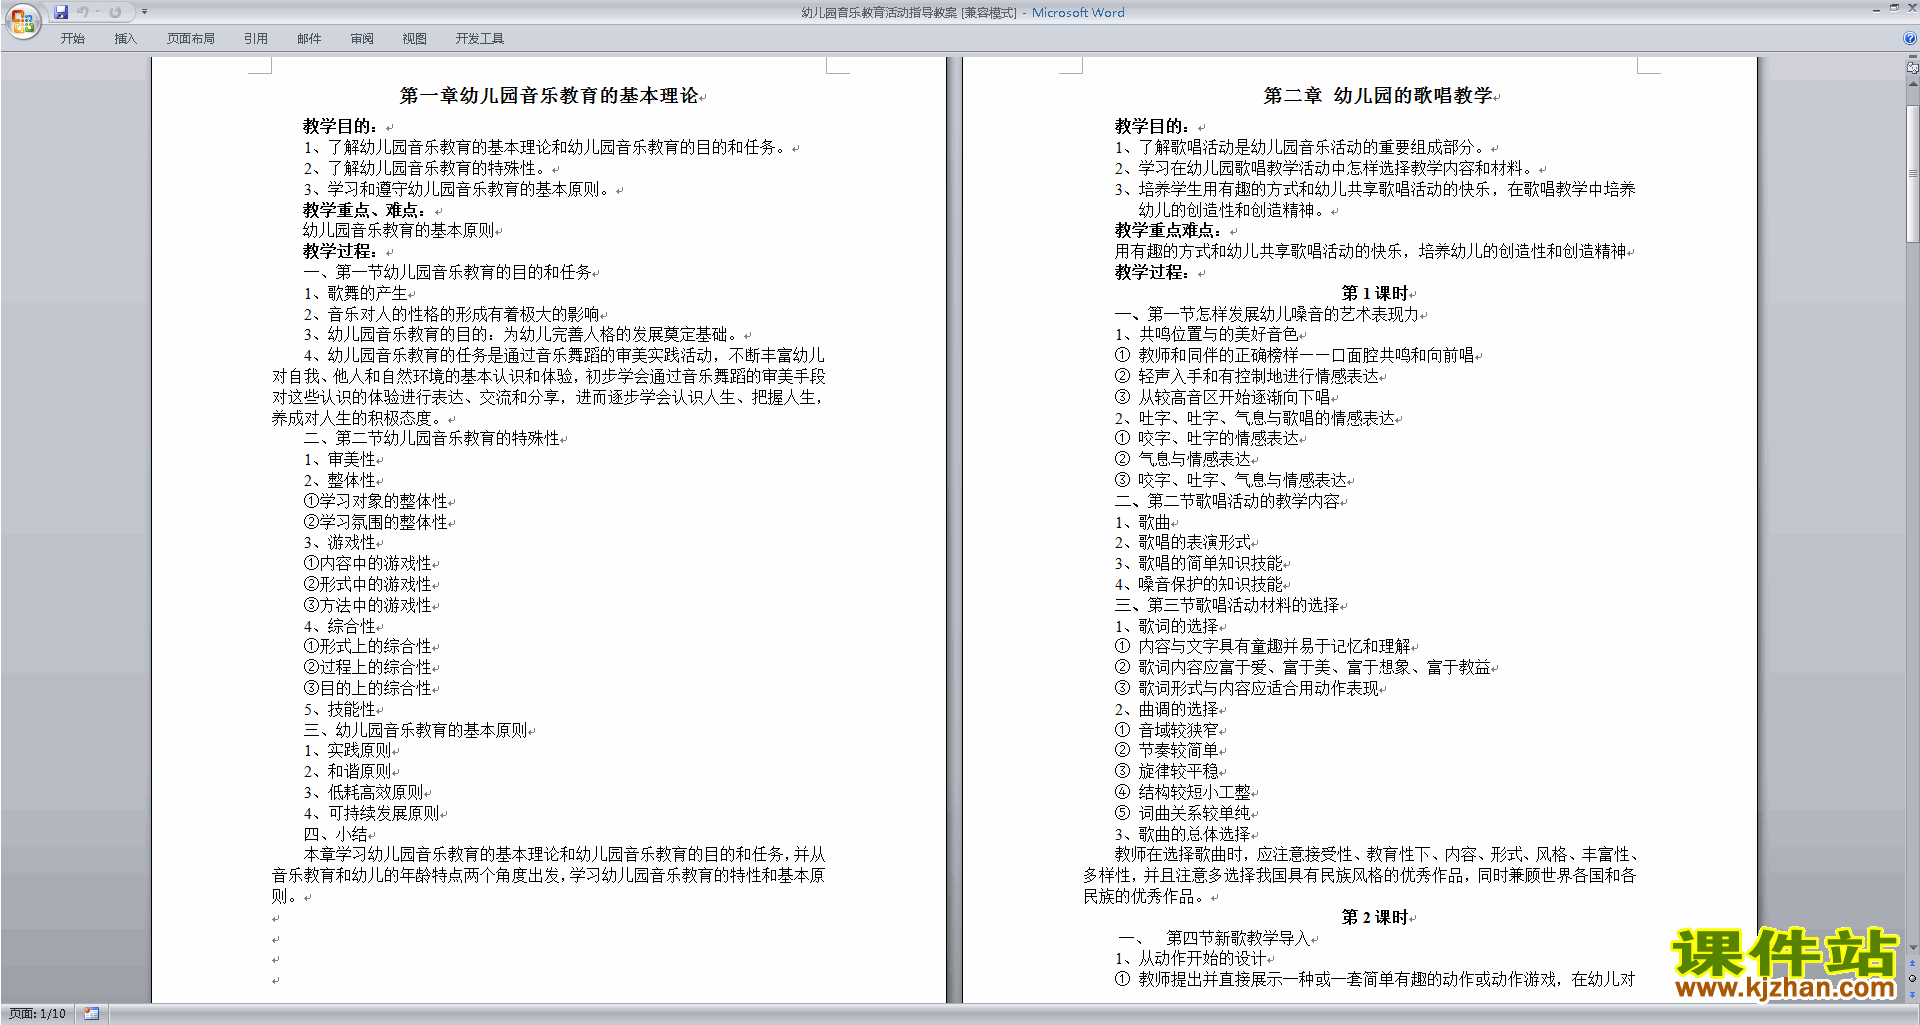The width and height of the screenshot is (1920, 1025).
Task: Open the 开发工具 tab
Action: (x=480, y=38)
